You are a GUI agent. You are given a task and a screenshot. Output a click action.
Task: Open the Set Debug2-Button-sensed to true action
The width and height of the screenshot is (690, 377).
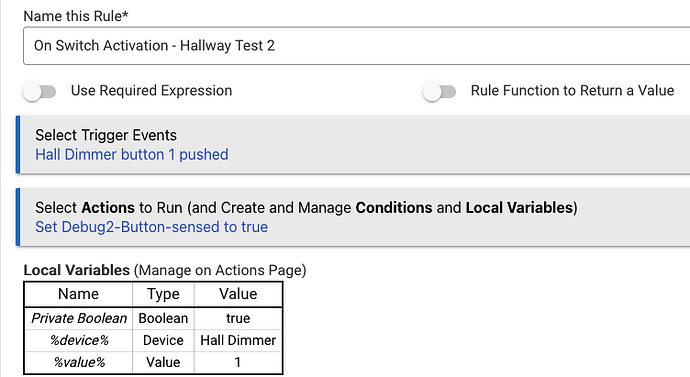click(x=151, y=227)
